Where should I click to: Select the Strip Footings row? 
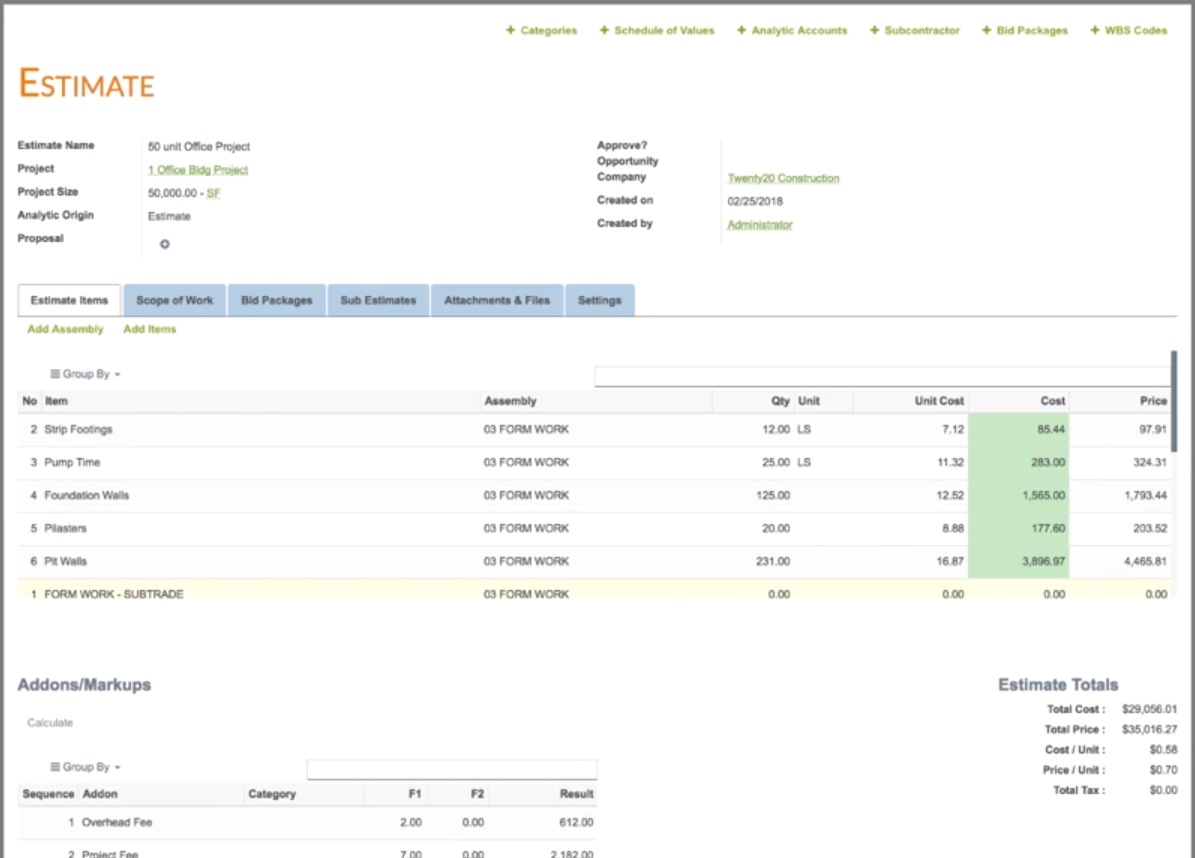(x=594, y=430)
